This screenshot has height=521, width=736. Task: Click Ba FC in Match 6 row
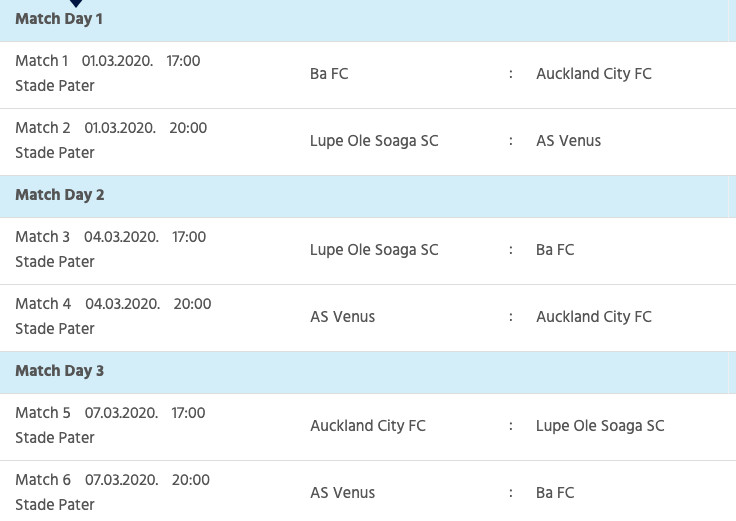555,493
